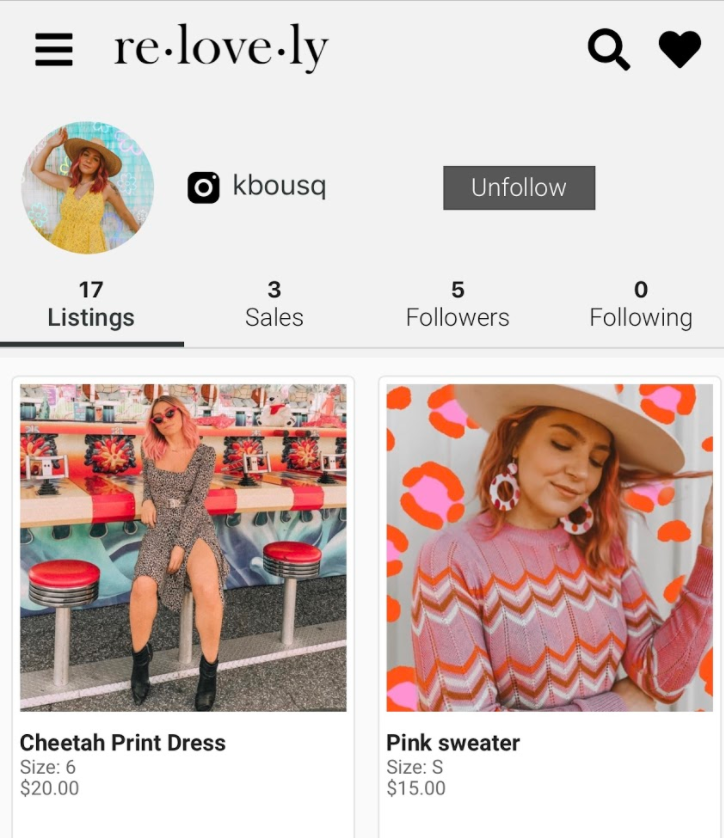Click the Instagram icon beside kbousq
Image resolution: width=724 pixels, height=838 pixels.
[x=203, y=188]
